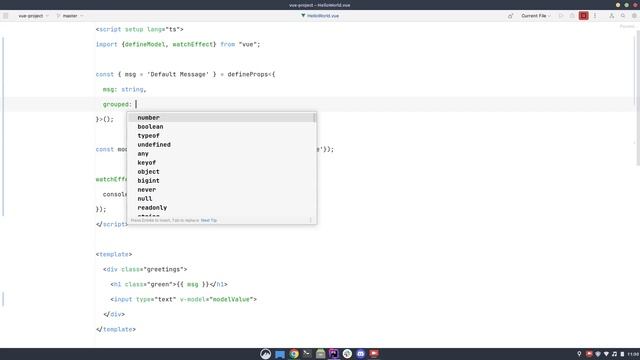Click the location pin tray icon
This screenshot has width=640, height=360.
pos(579,354)
